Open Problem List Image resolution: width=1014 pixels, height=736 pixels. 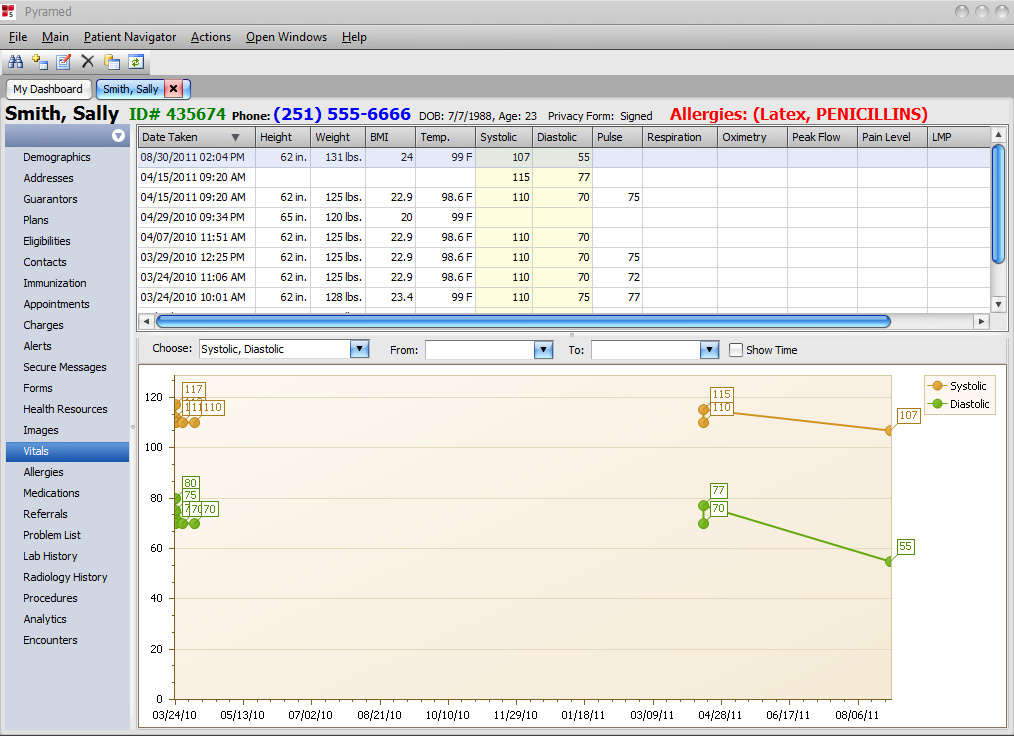click(x=52, y=535)
